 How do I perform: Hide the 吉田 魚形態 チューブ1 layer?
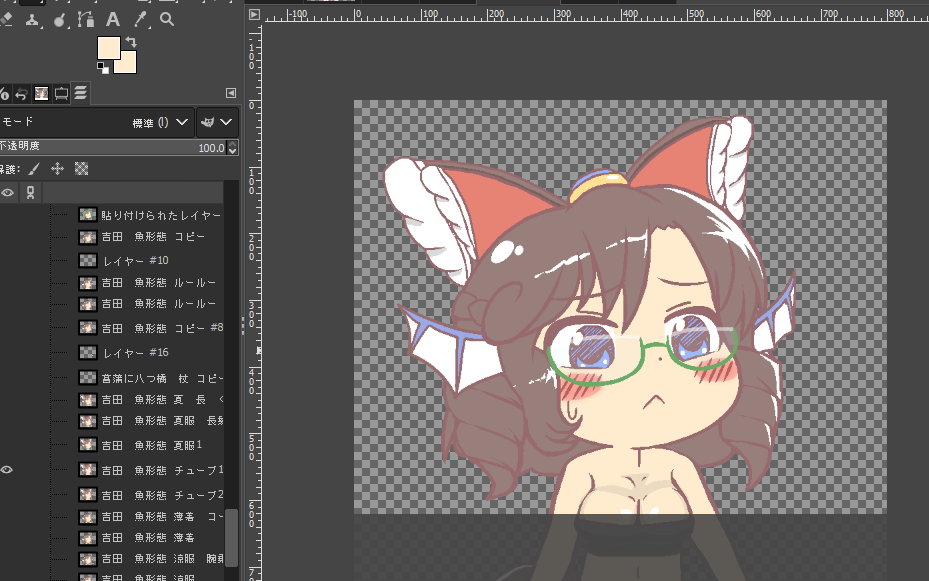coord(7,469)
